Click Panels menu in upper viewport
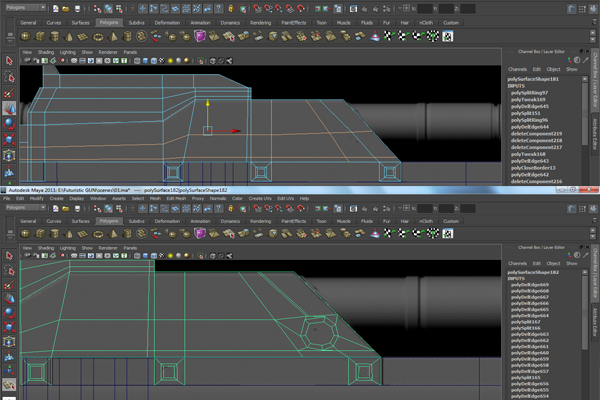 click(130, 52)
